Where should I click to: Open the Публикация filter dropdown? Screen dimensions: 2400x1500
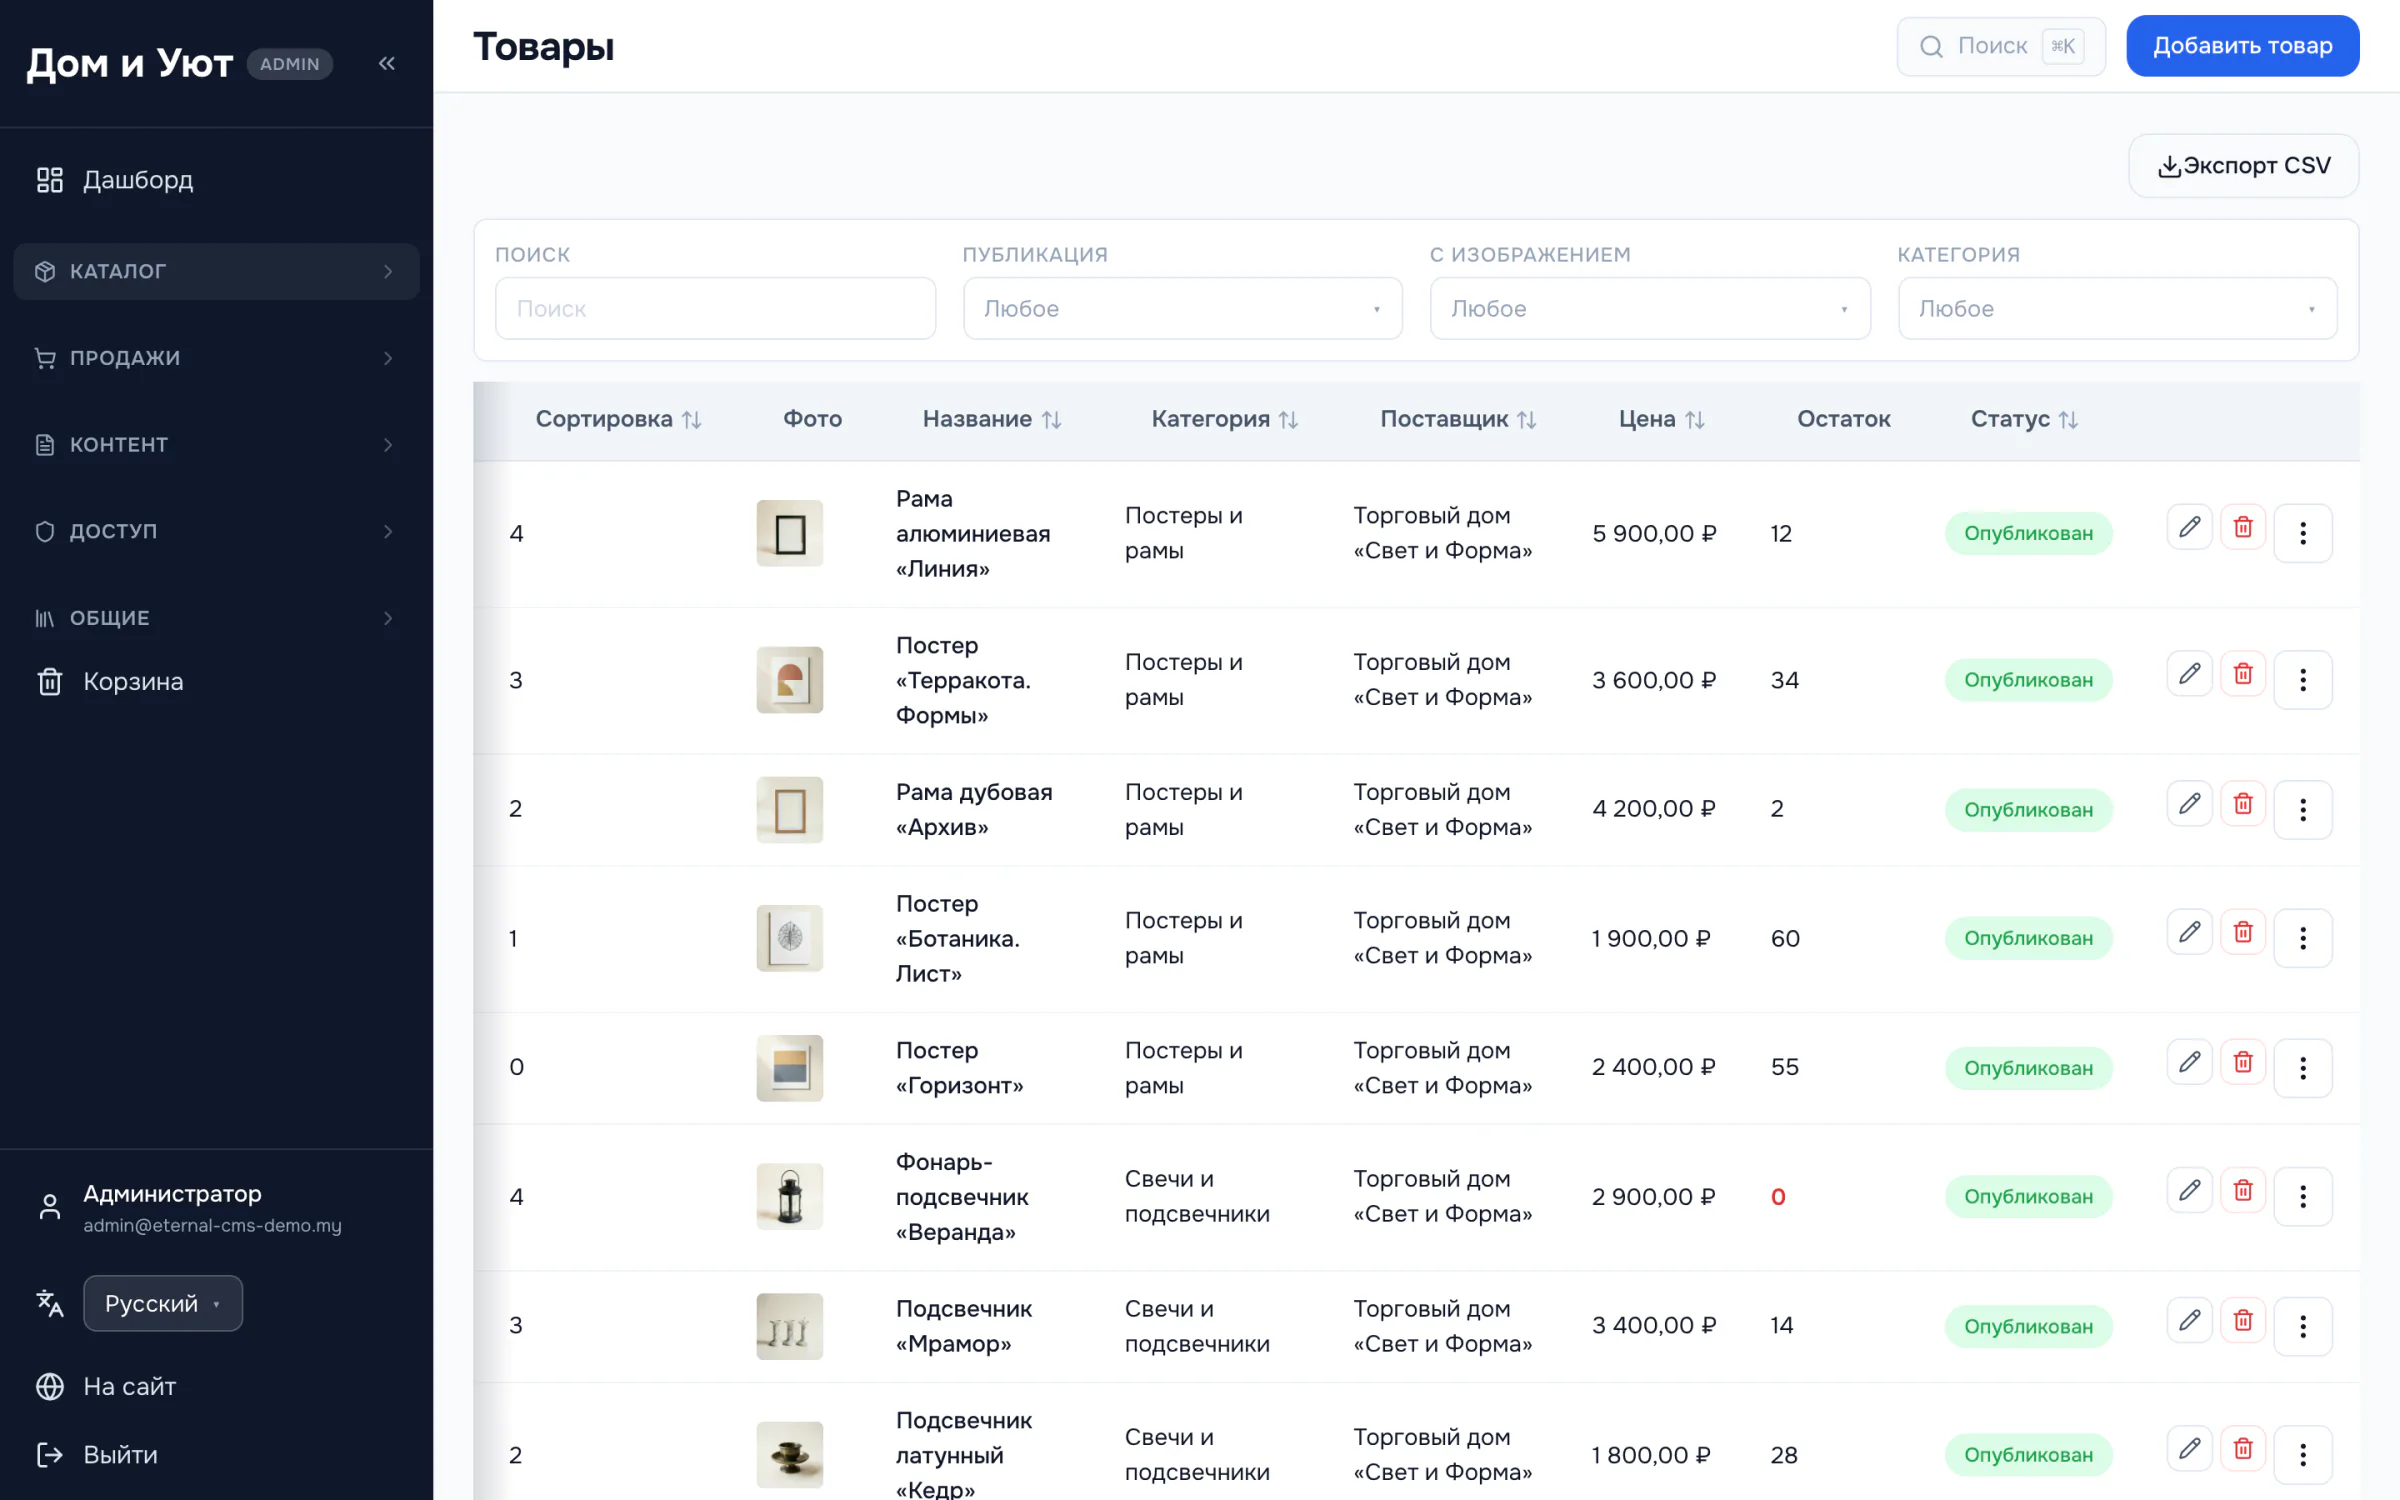(x=1182, y=308)
